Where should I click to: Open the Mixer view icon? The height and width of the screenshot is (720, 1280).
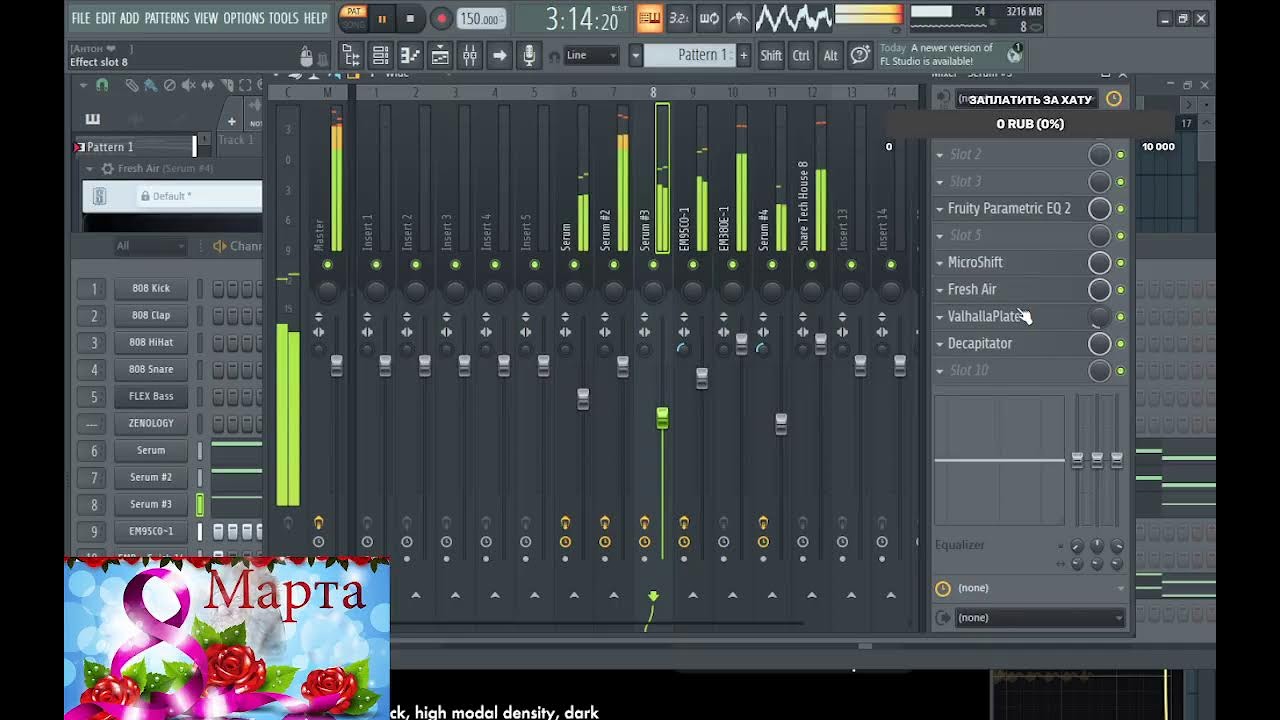click(470, 56)
